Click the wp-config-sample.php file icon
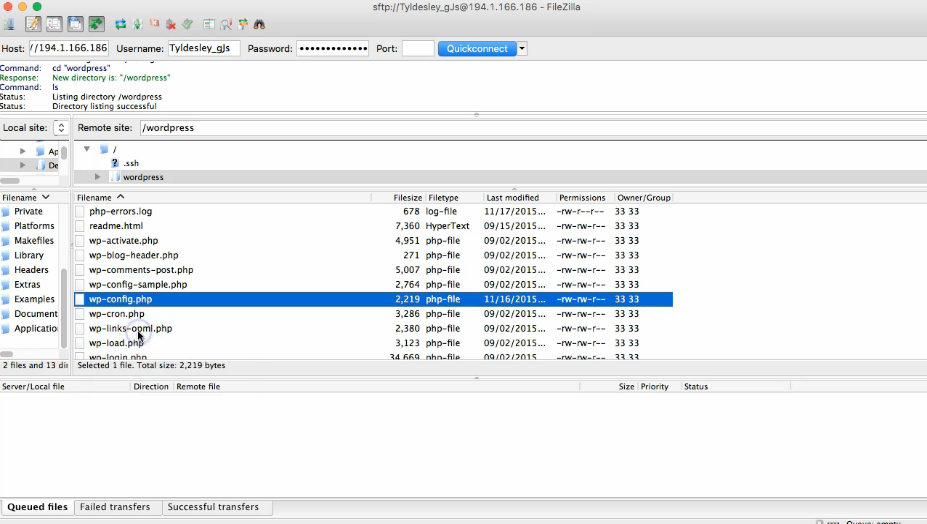This screenshot has height=524, width=927. coord(80,284)
